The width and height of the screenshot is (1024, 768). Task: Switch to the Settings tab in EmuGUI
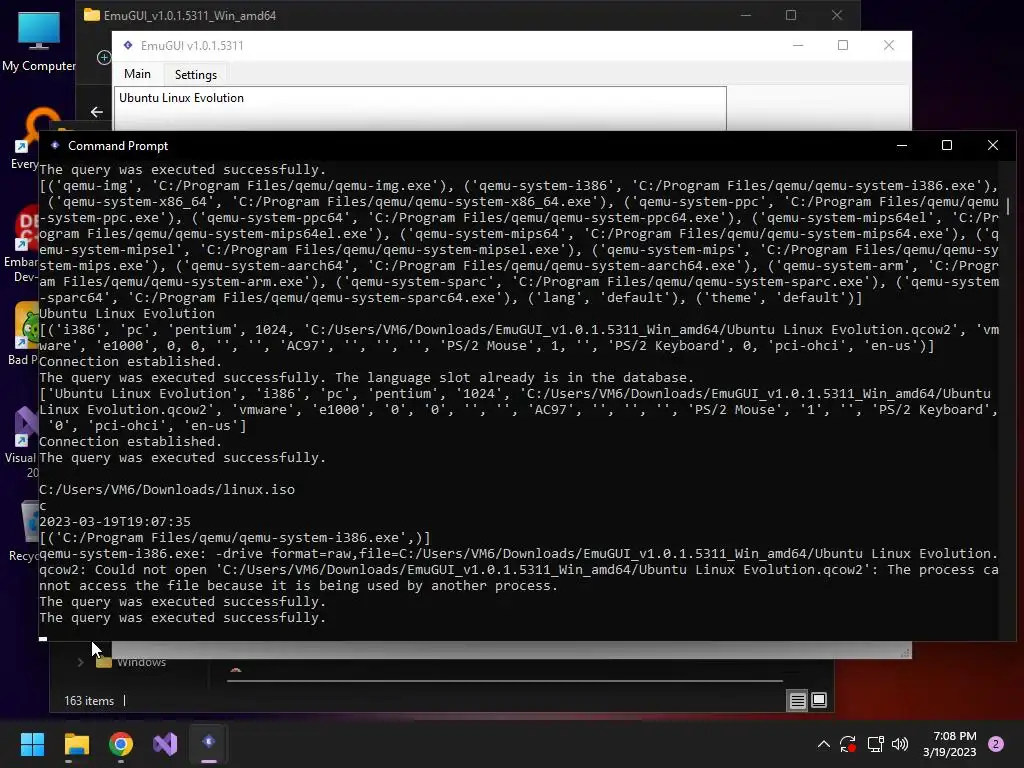(196, 74)
